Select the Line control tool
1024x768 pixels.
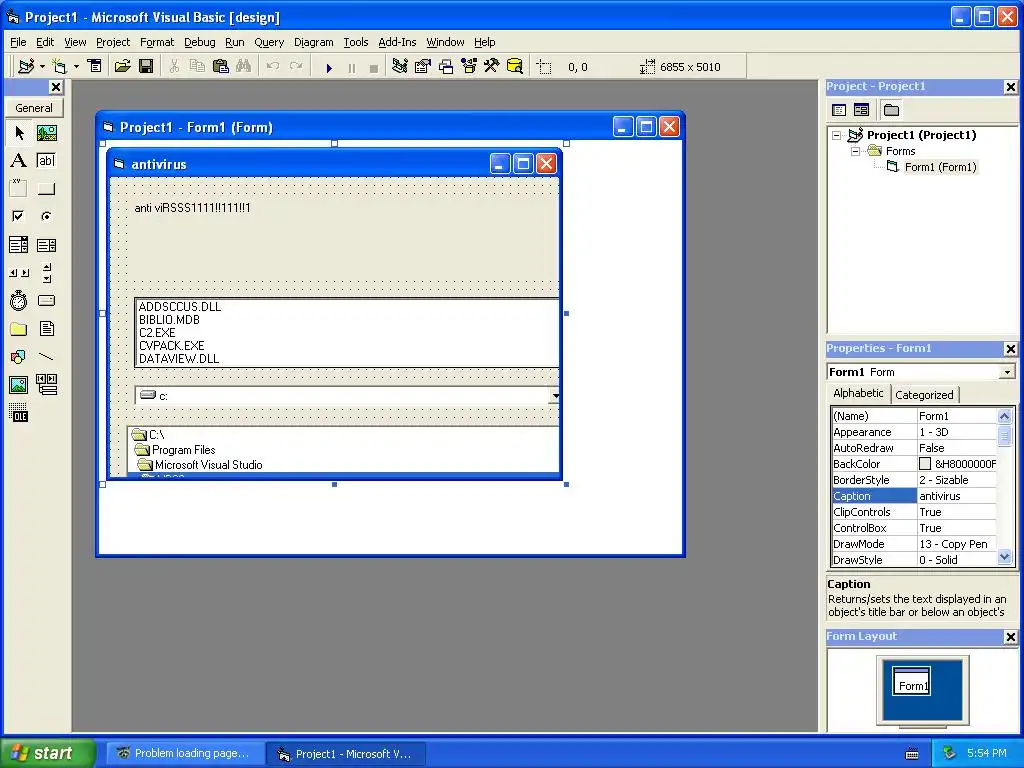pos(46,357)
